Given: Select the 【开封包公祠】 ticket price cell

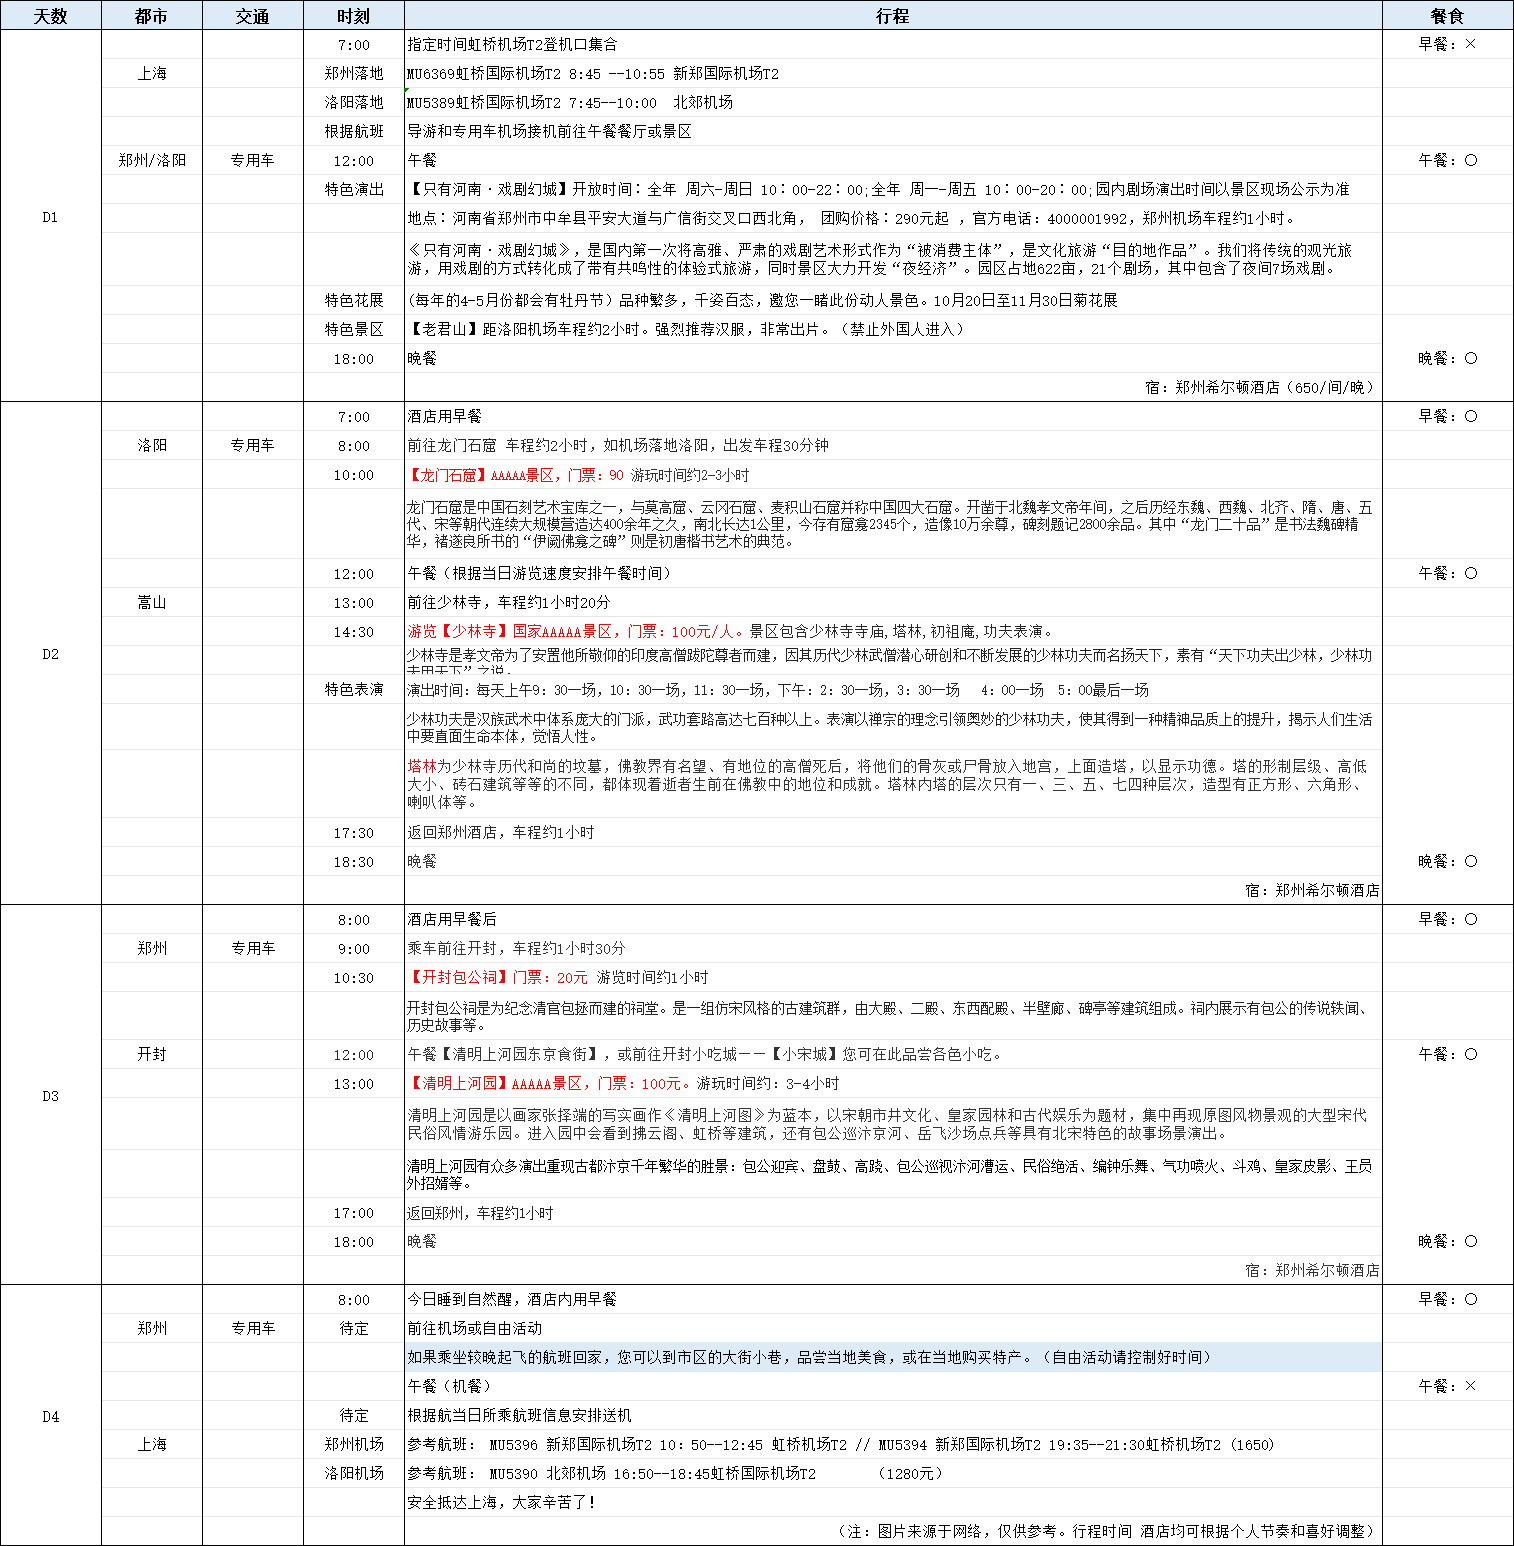Looking at the screenshot, I should [557, 977].
